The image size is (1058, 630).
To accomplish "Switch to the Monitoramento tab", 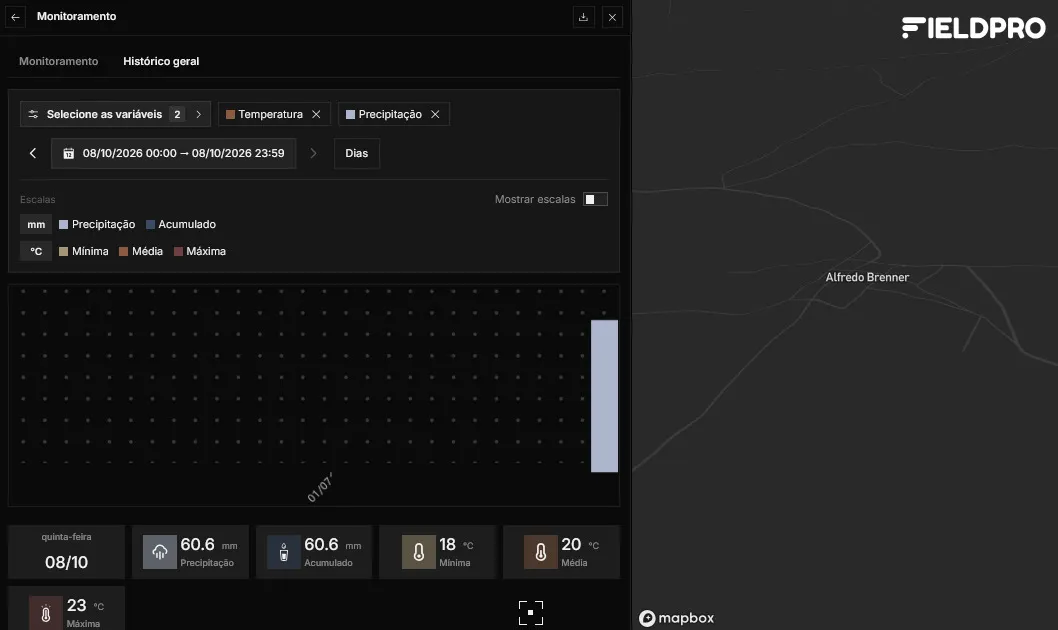I will coord(59,61).
